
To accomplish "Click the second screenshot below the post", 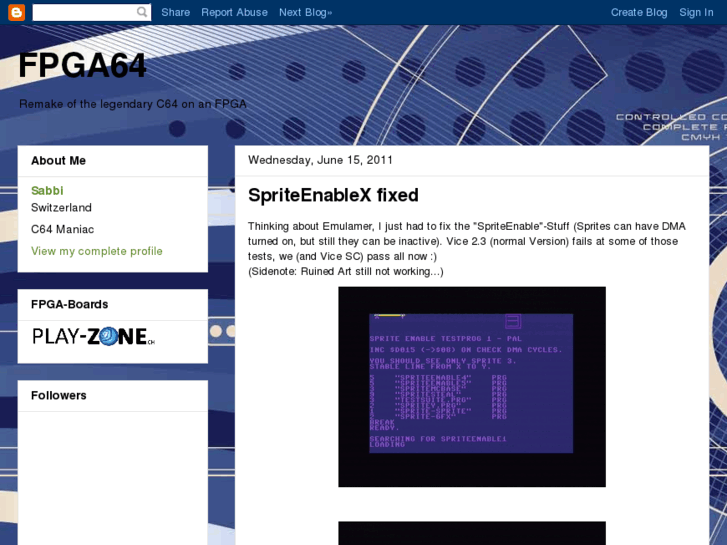I will pyautogui.click(x=472, y=533).
